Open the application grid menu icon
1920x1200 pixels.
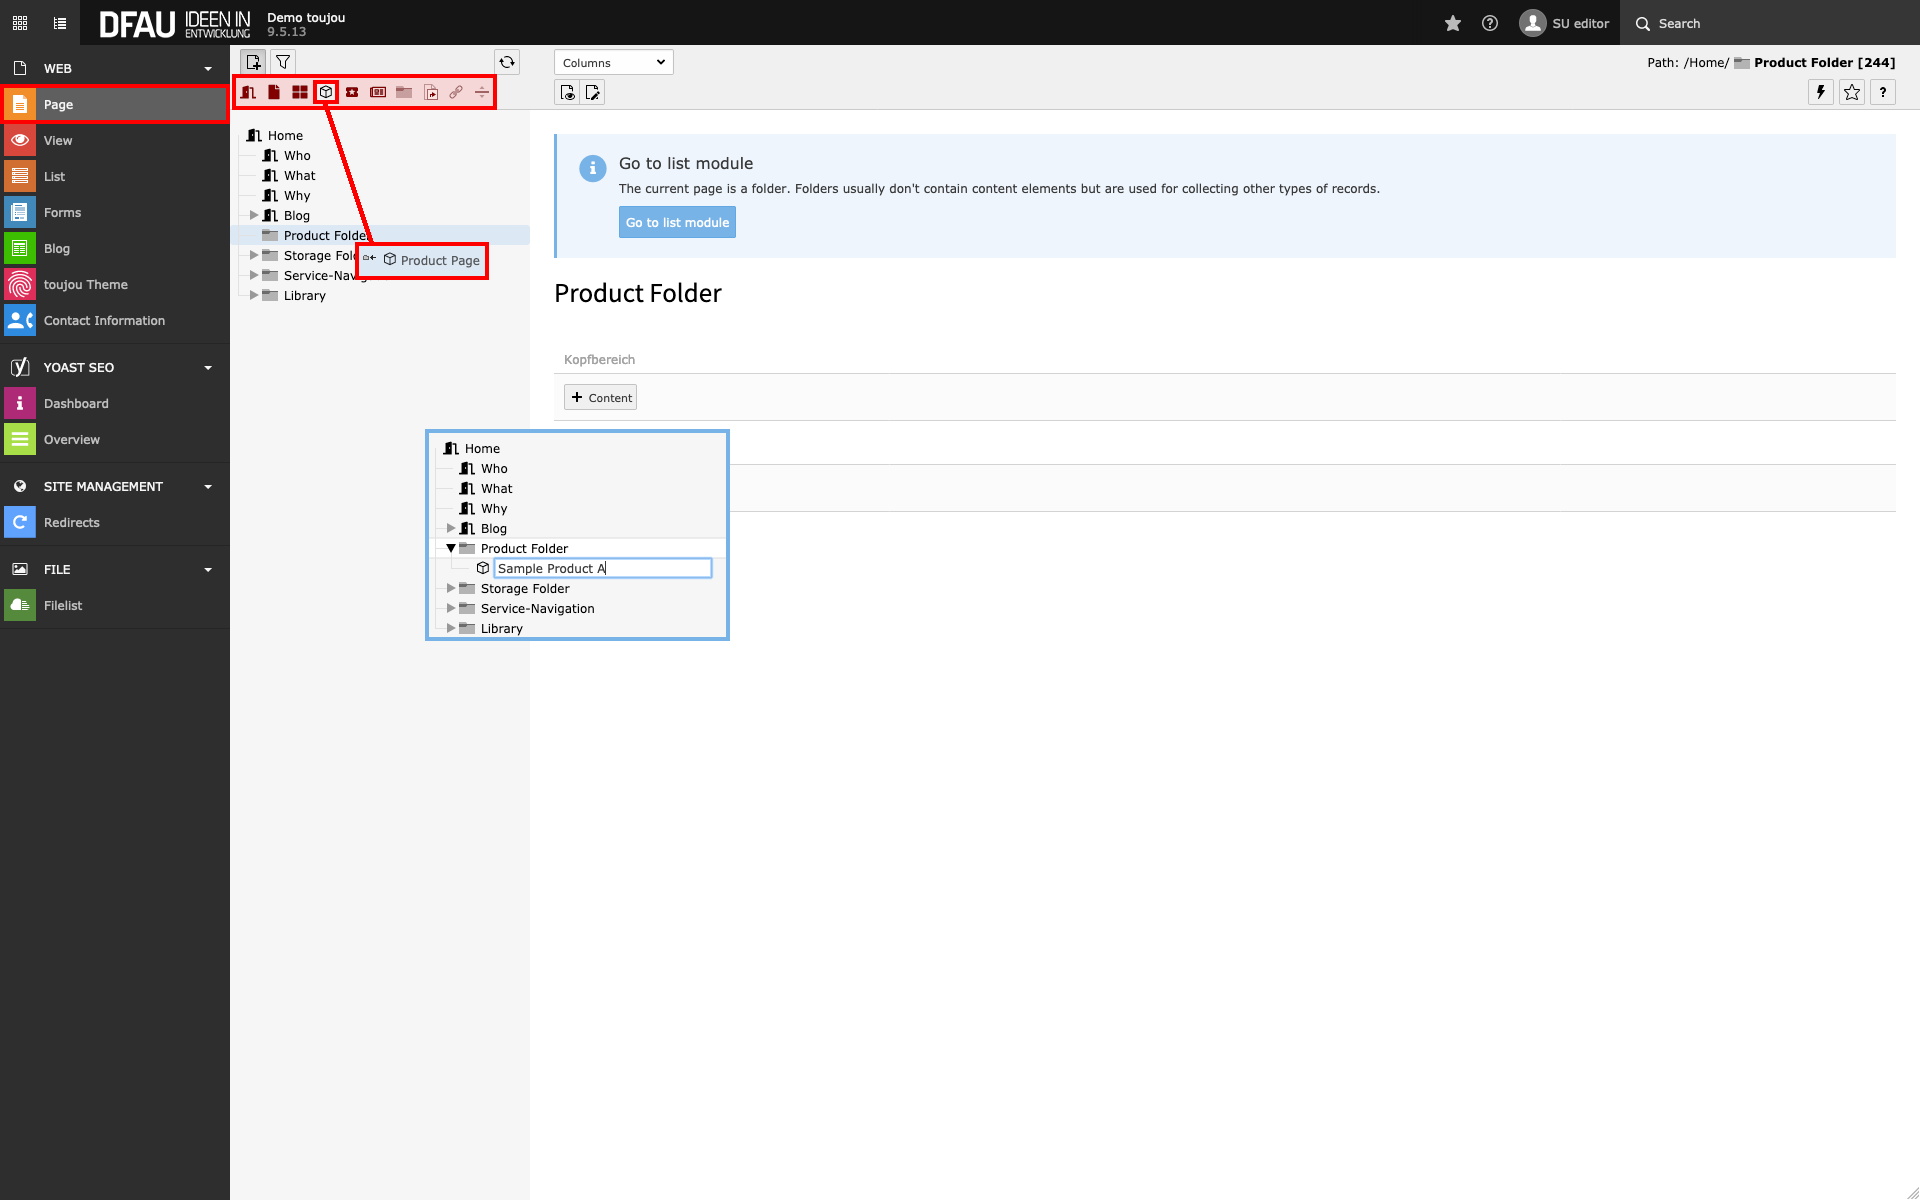click(x=20, y=23)
